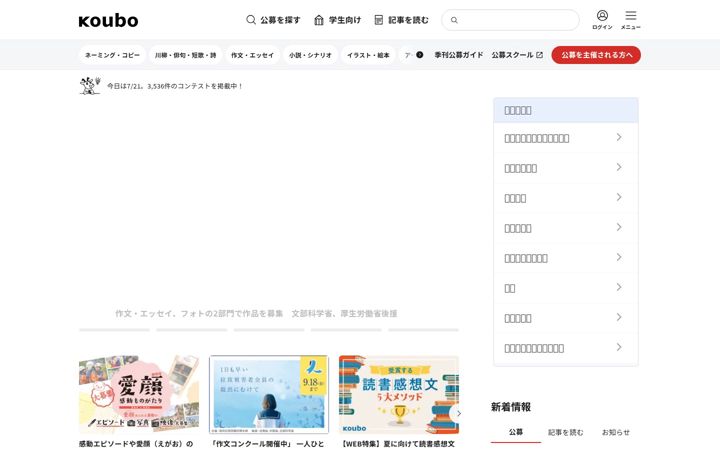Image resolution: width=720 pixels, height=450 pixels.
Task: Open the 読書感想文 5大メソッド thumbnail
Action: tap(399, 394)
